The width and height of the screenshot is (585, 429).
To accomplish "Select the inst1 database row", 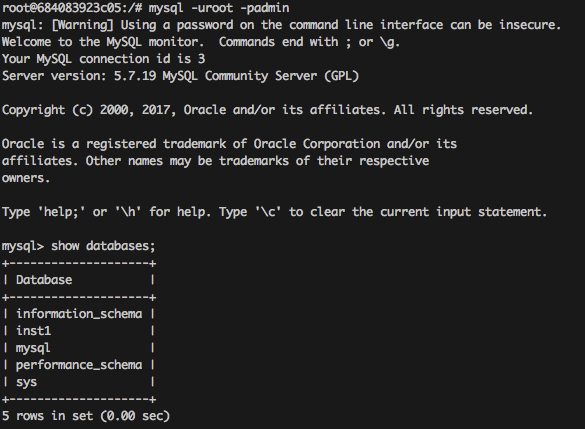I will 79,331.
